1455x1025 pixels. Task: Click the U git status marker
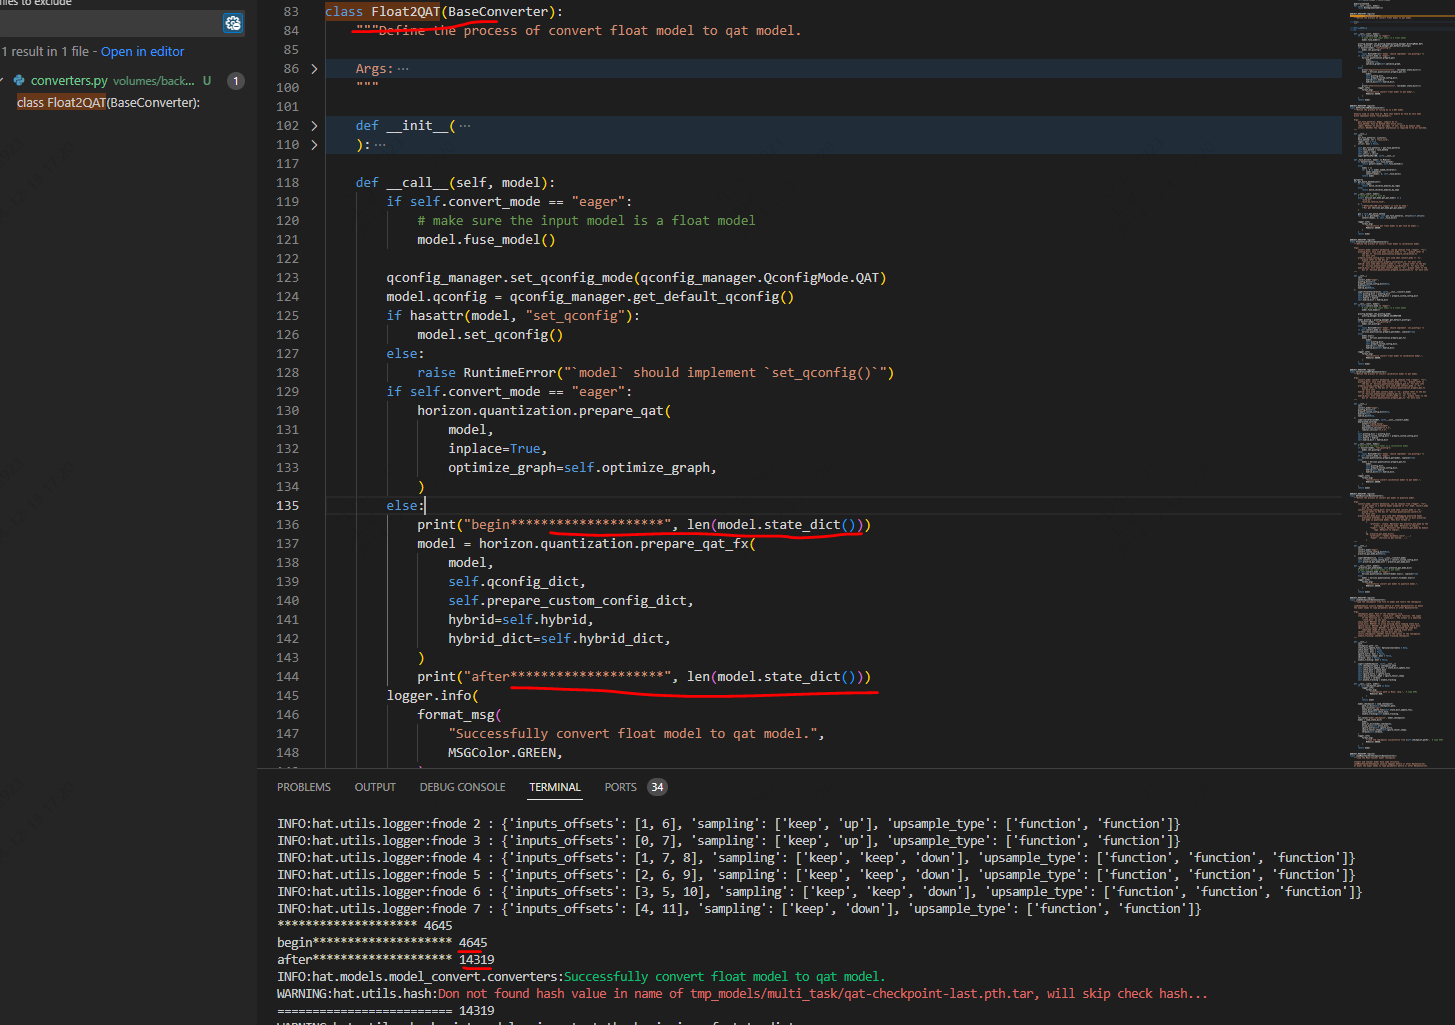(207, 81)
